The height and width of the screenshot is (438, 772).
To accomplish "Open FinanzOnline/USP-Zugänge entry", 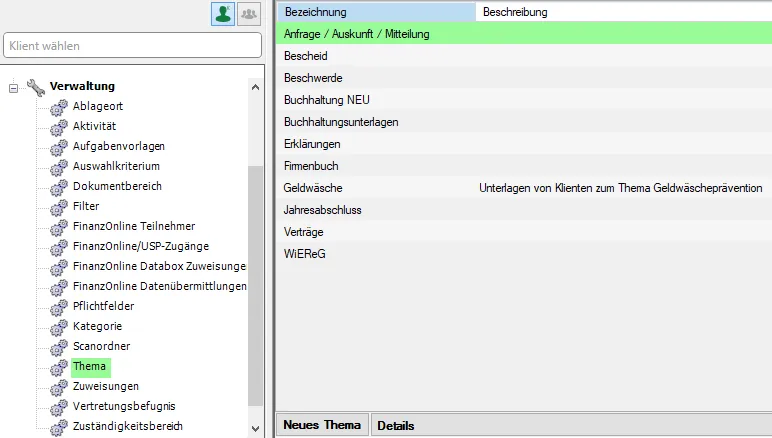I will 141,246.
